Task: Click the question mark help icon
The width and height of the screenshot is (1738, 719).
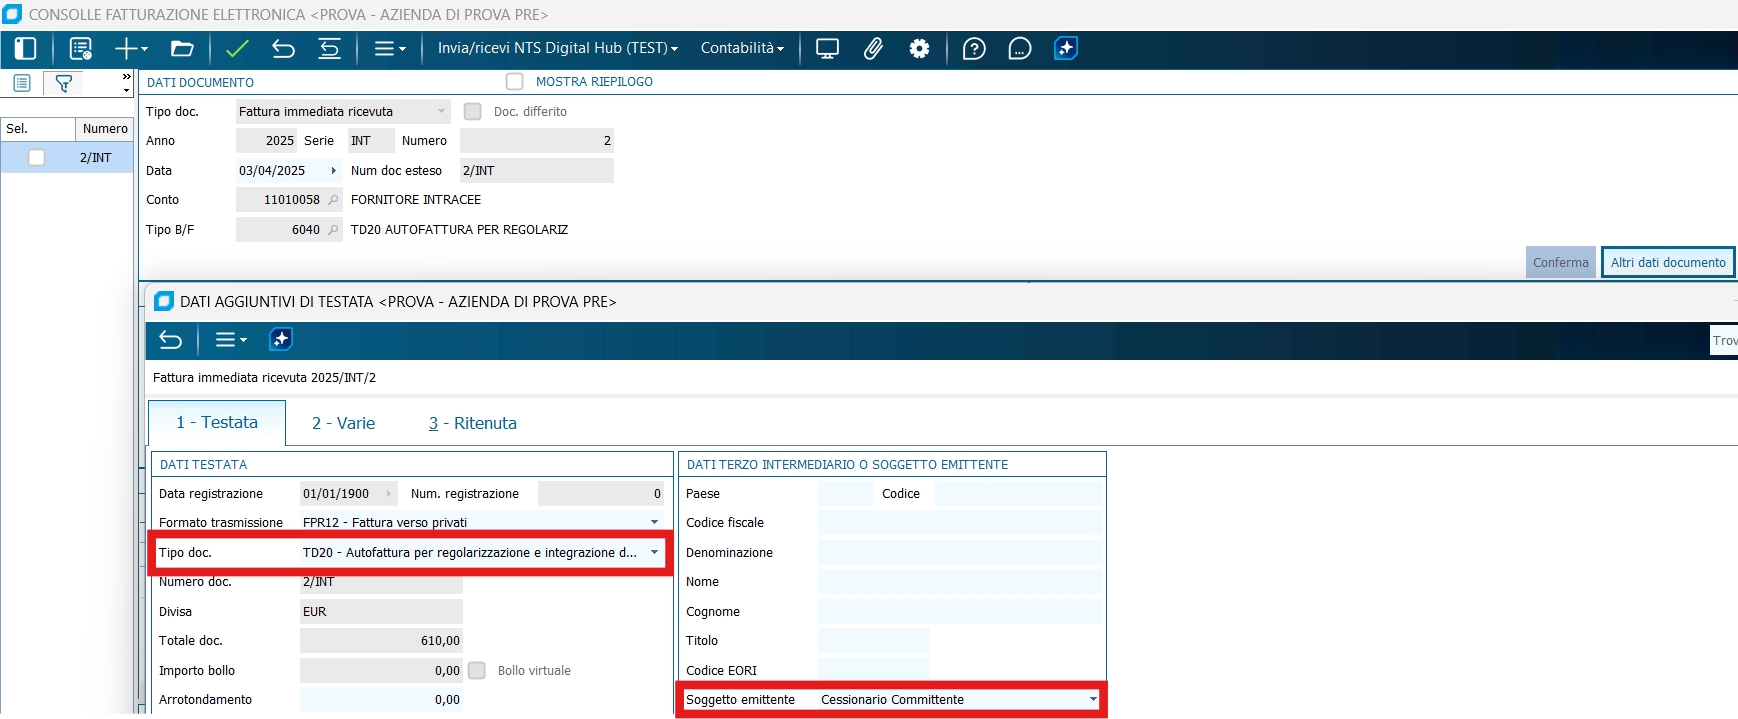Action: 974,48
